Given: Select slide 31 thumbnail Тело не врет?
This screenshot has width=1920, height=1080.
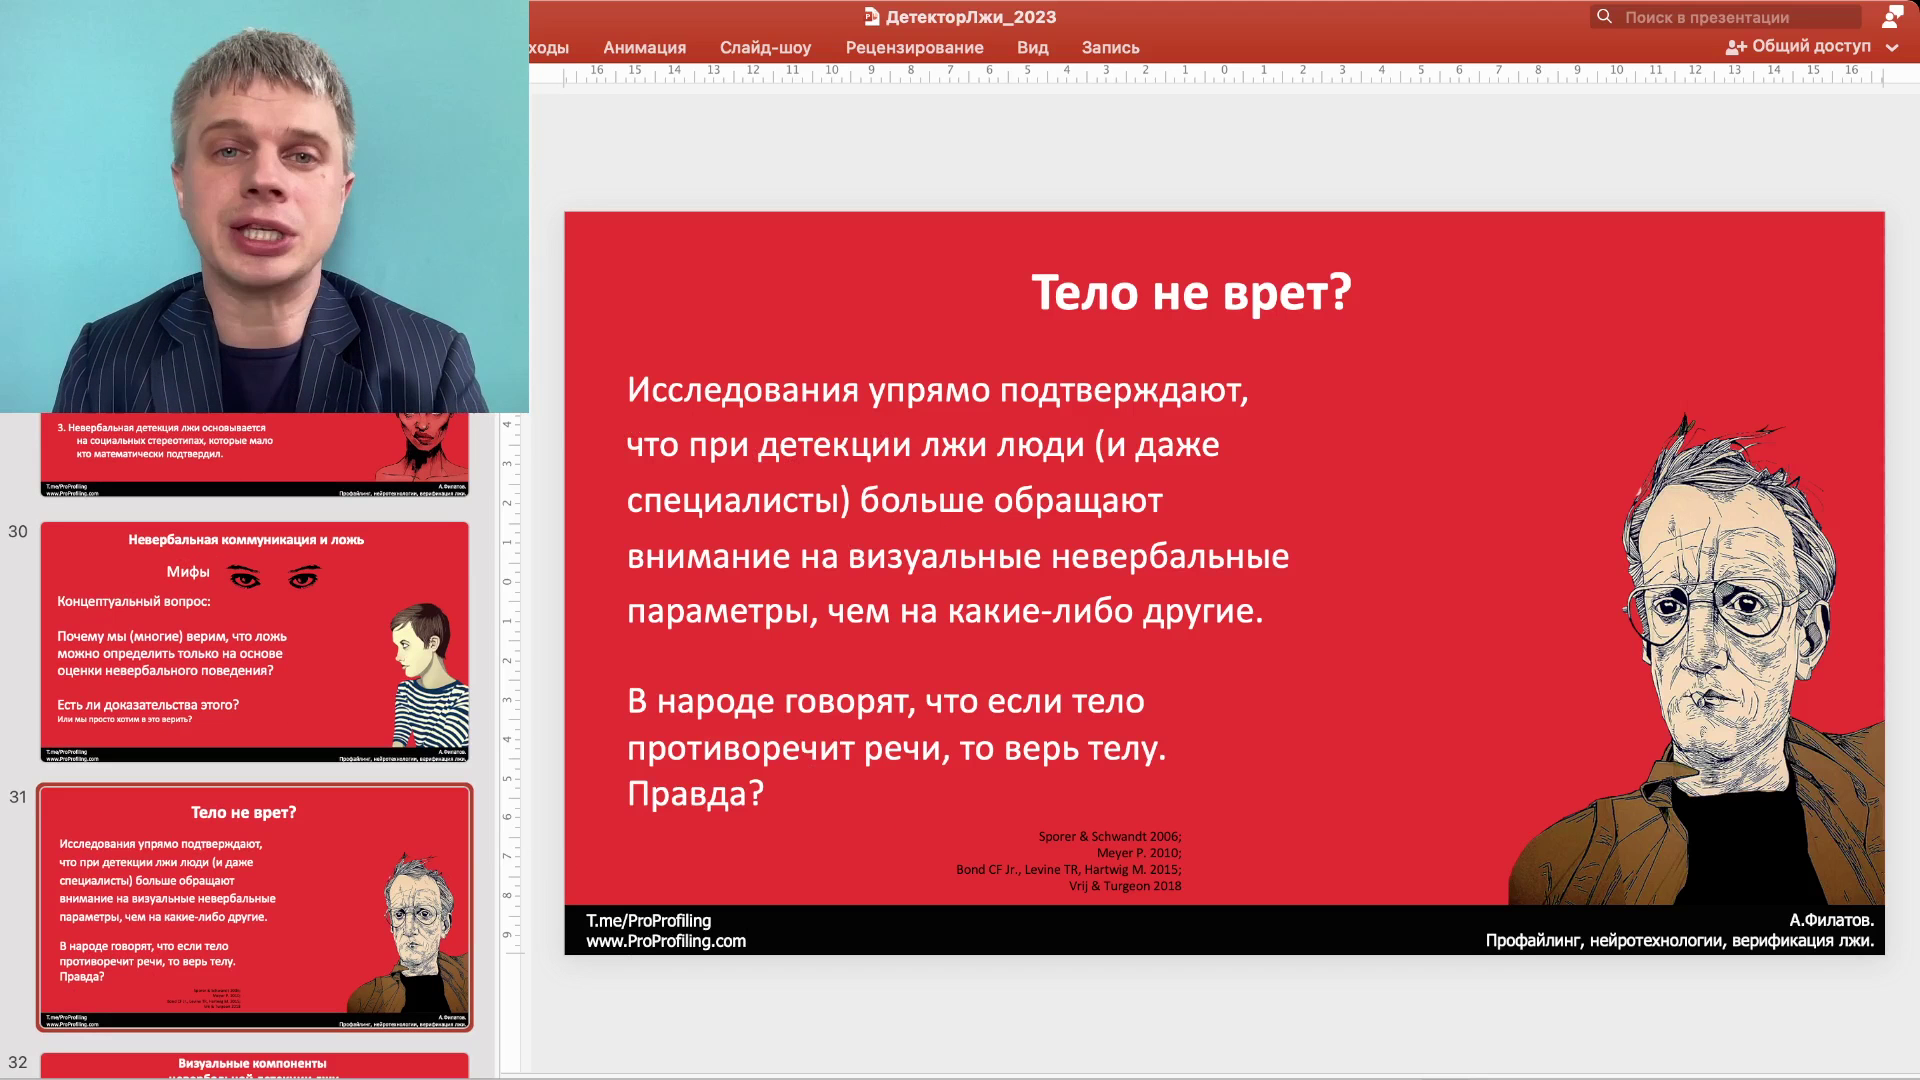Looking at the screenshot, I should pyautogui.click(x=254, y=907).
